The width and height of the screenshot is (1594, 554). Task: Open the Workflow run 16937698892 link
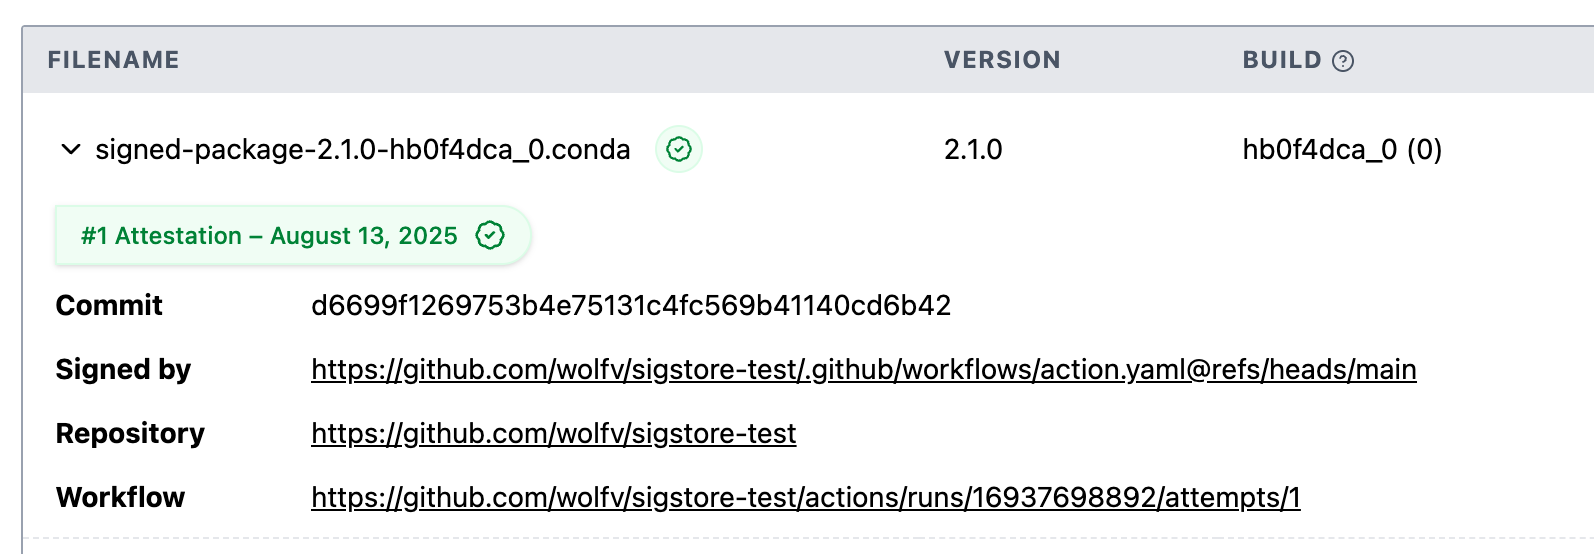point(805,497)
